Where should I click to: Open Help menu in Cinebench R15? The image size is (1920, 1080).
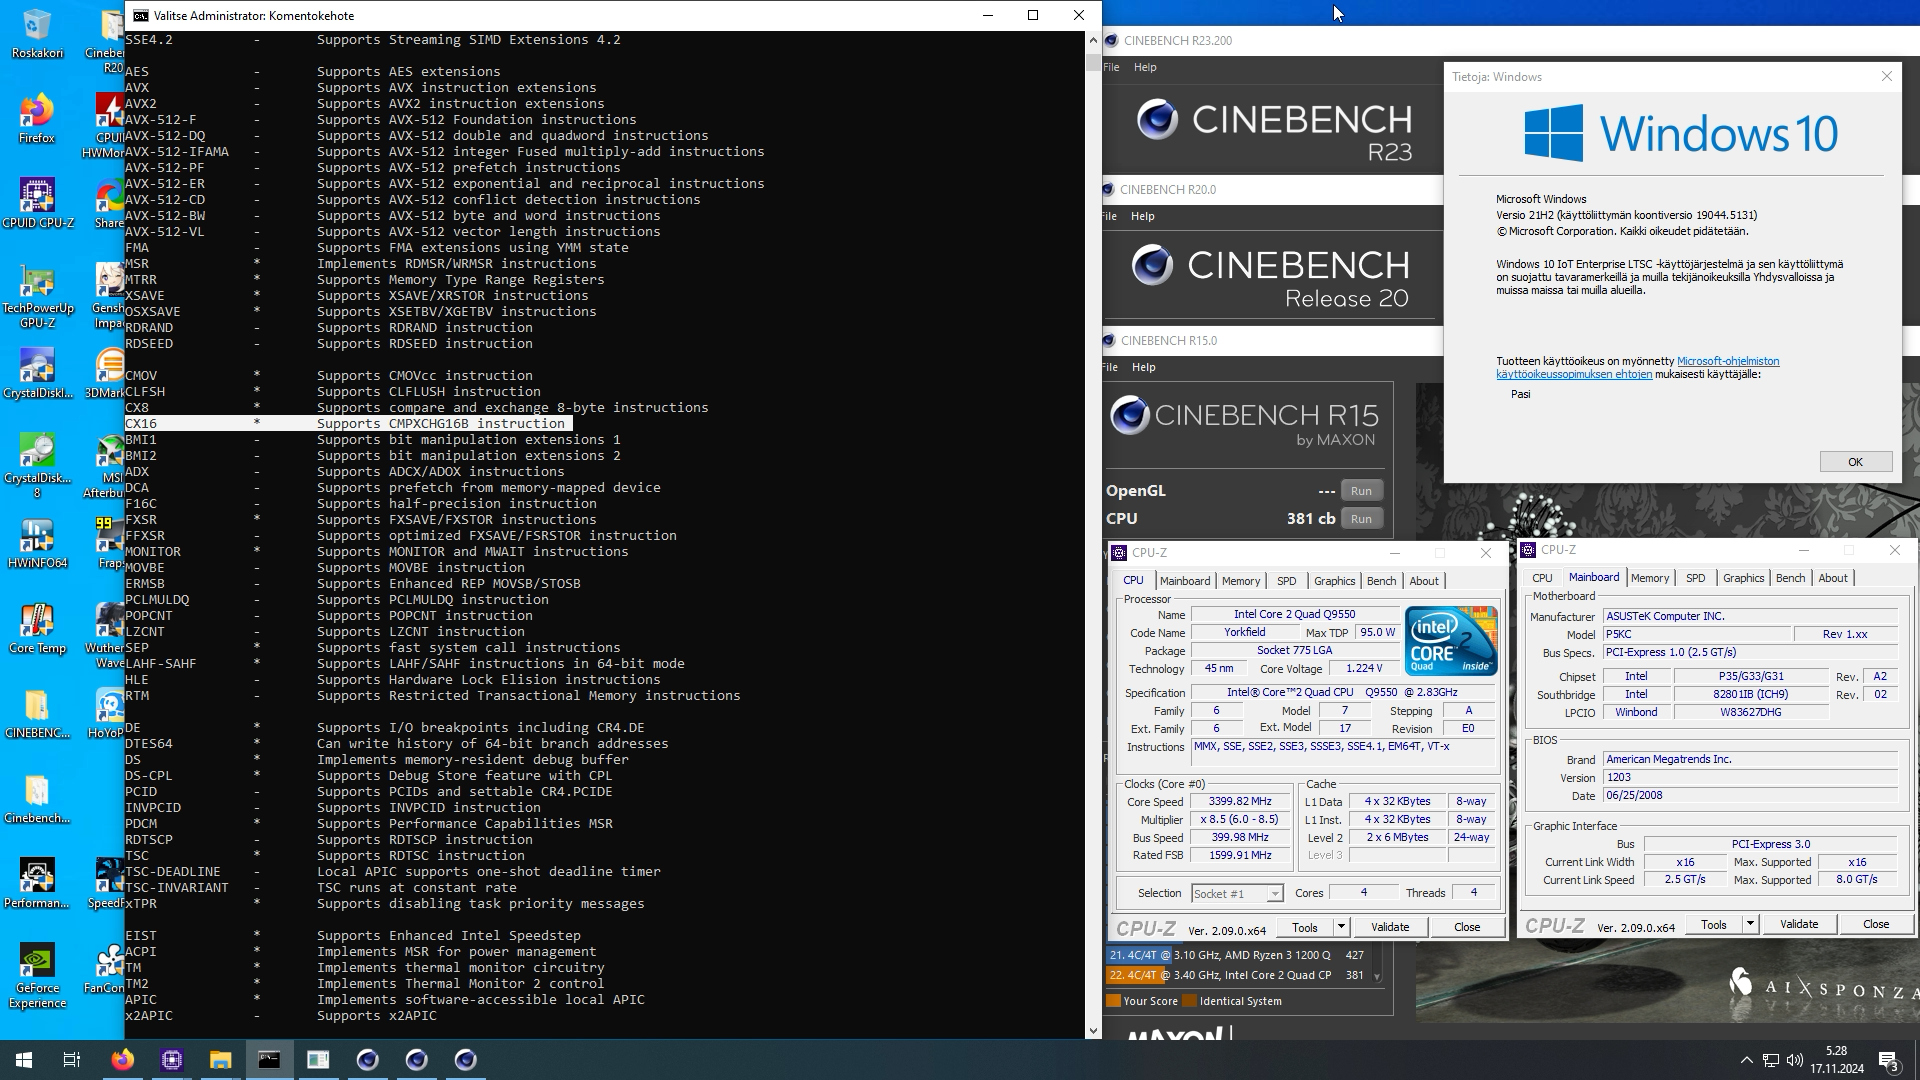1143,367
